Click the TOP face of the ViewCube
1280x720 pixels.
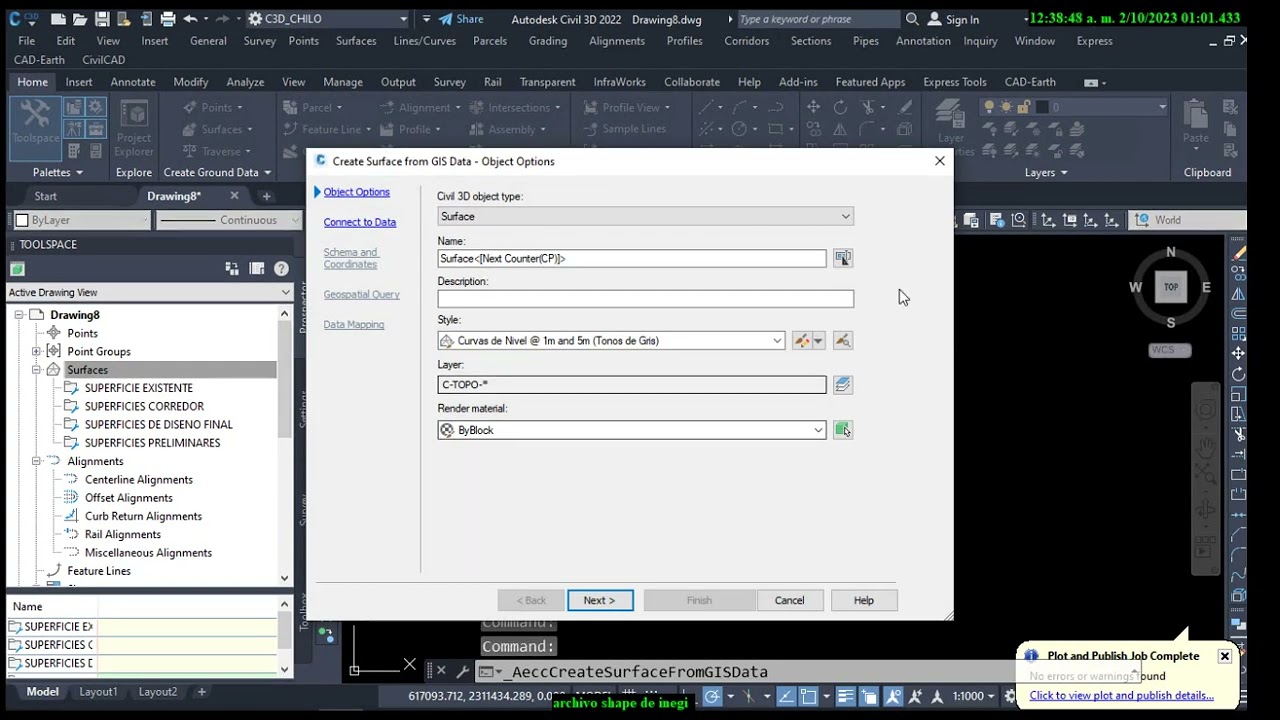[1170, 287]
